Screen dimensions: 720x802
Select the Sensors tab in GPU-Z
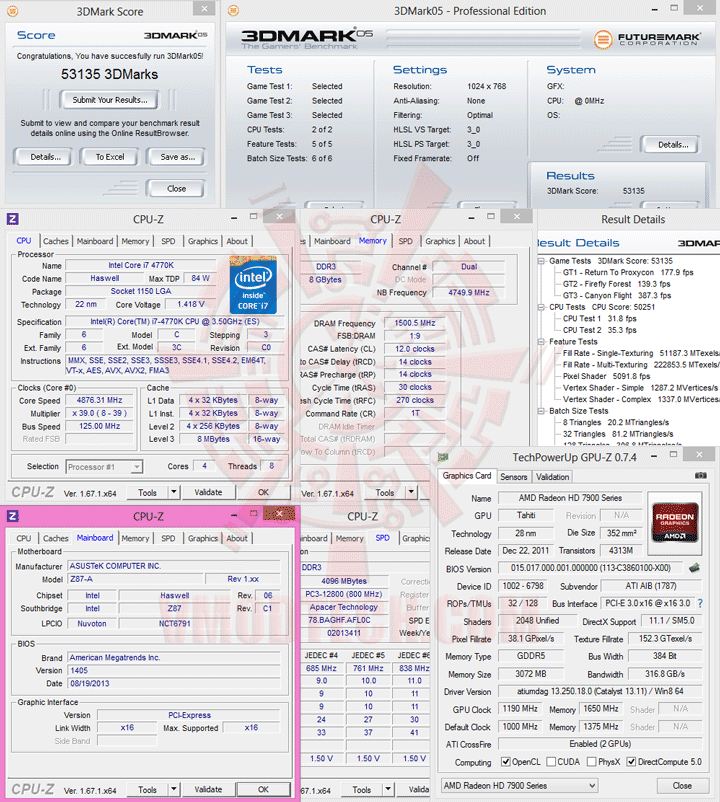coord(513,477)
